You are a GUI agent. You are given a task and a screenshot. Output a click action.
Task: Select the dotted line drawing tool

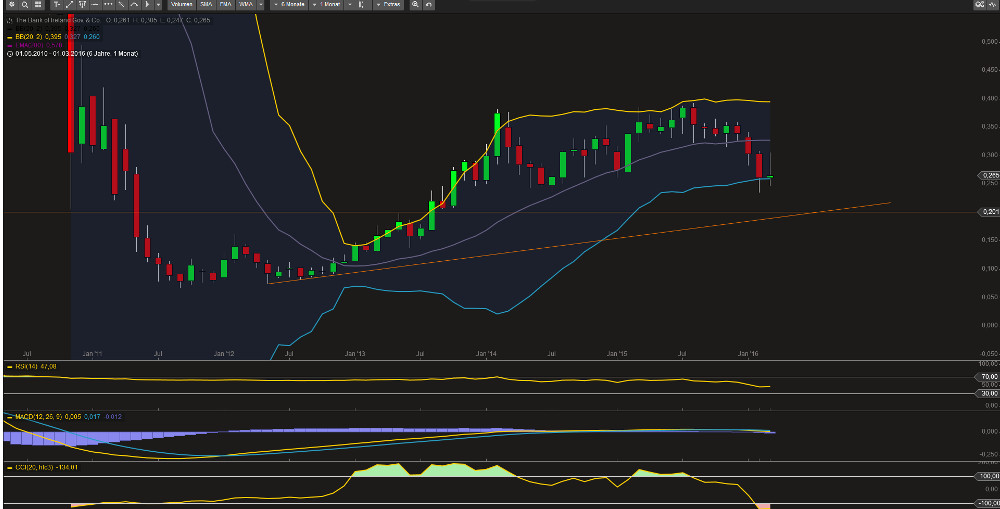coord(109,5)
